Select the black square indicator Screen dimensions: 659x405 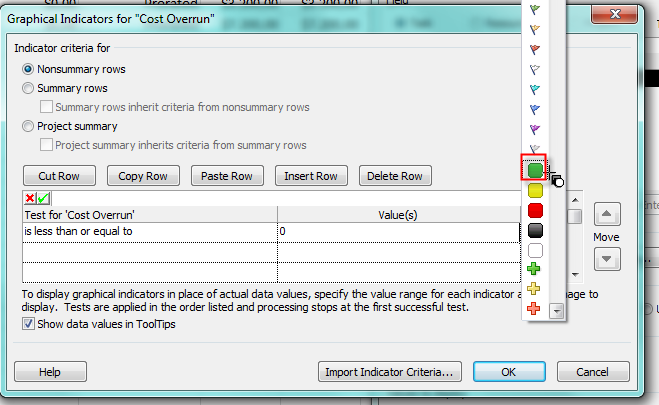click(535, 230)
